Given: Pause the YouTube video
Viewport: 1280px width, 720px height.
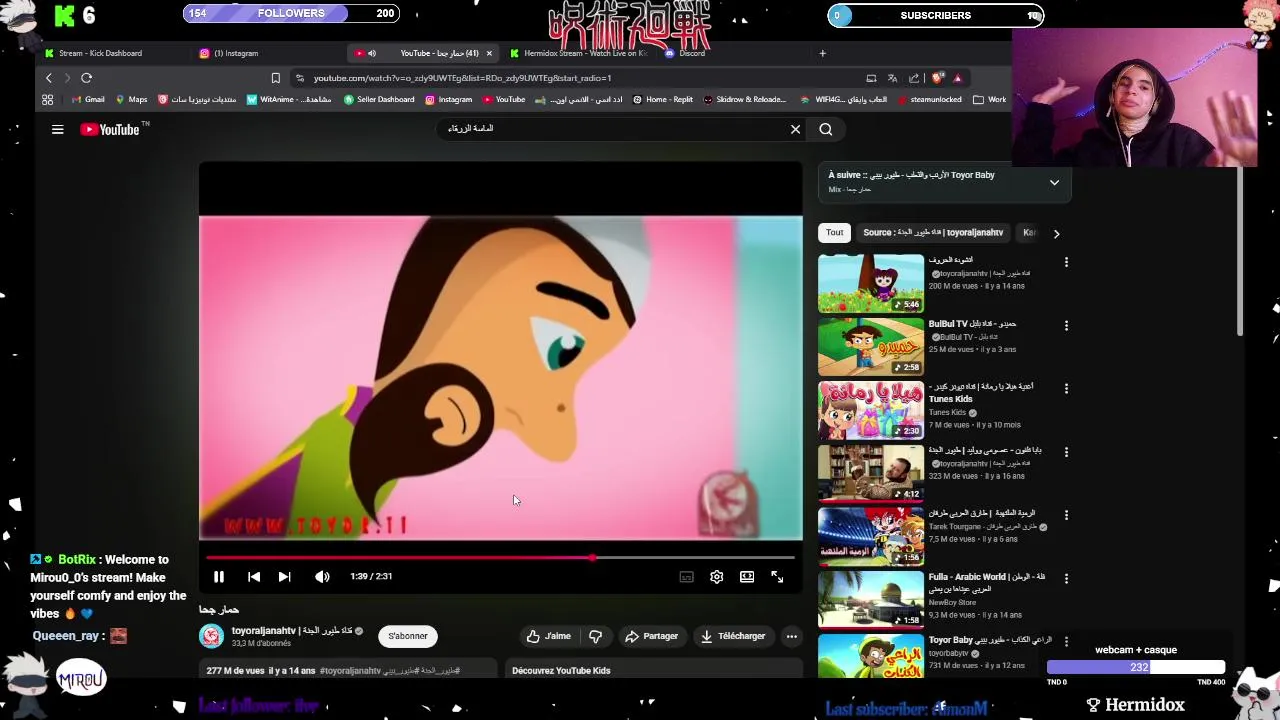Looking at the screenshot, I should pyautogui.click(x=219, y=577).
